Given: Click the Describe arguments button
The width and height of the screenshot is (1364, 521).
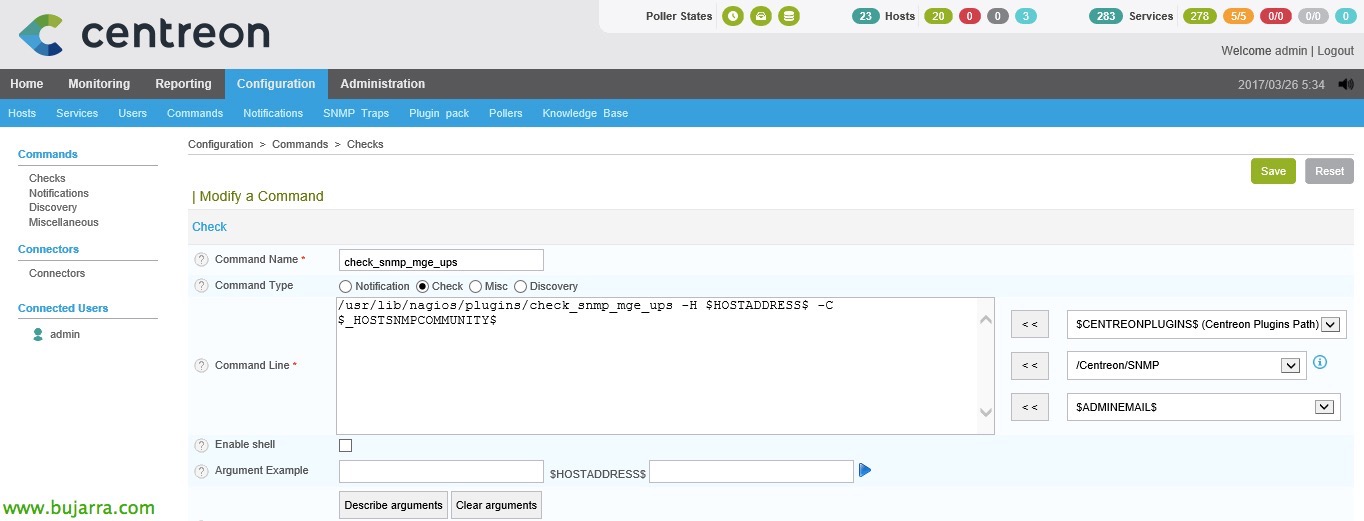Looking at the screenshot, I should pyautogui.click(x=393, y=505).
